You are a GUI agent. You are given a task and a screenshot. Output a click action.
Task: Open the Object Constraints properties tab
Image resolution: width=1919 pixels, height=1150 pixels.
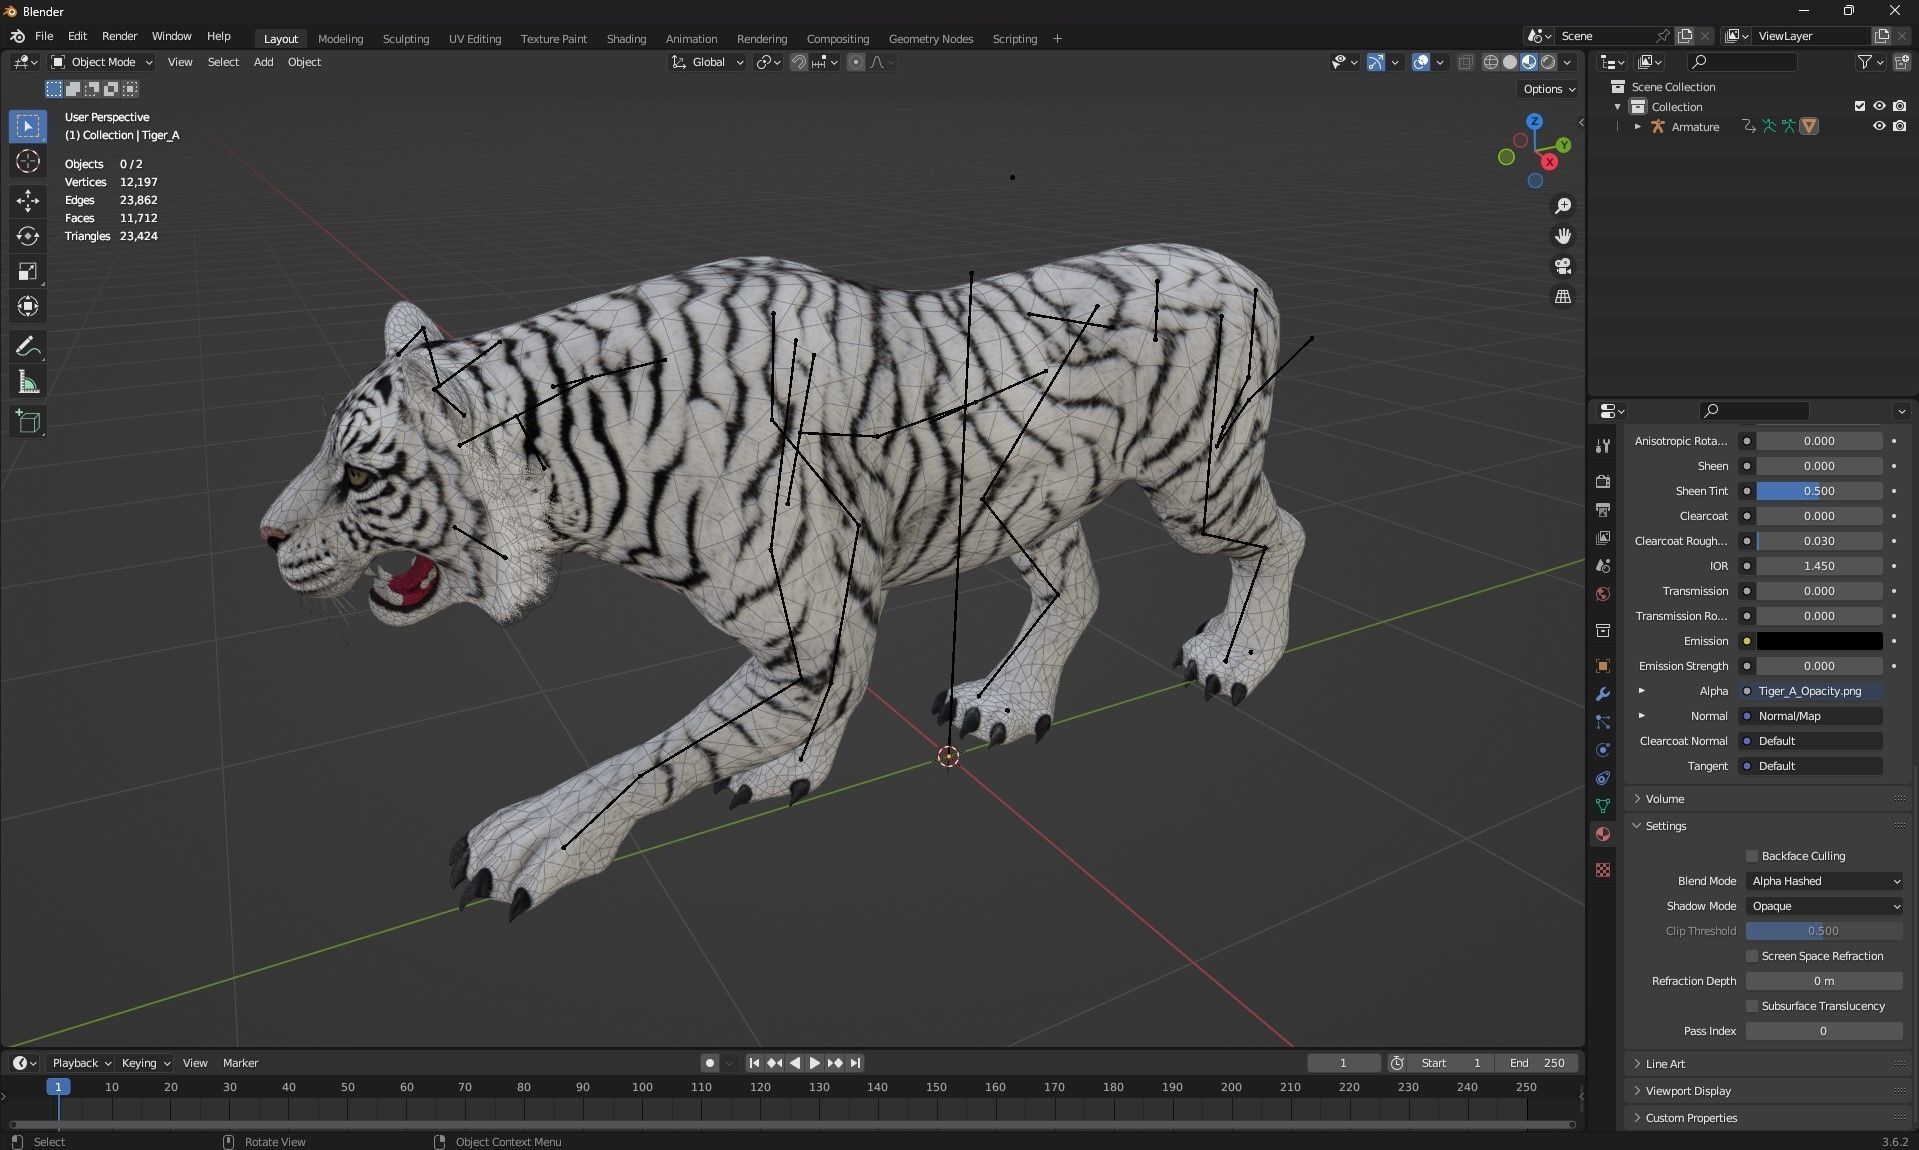(x=1603, y=778)
